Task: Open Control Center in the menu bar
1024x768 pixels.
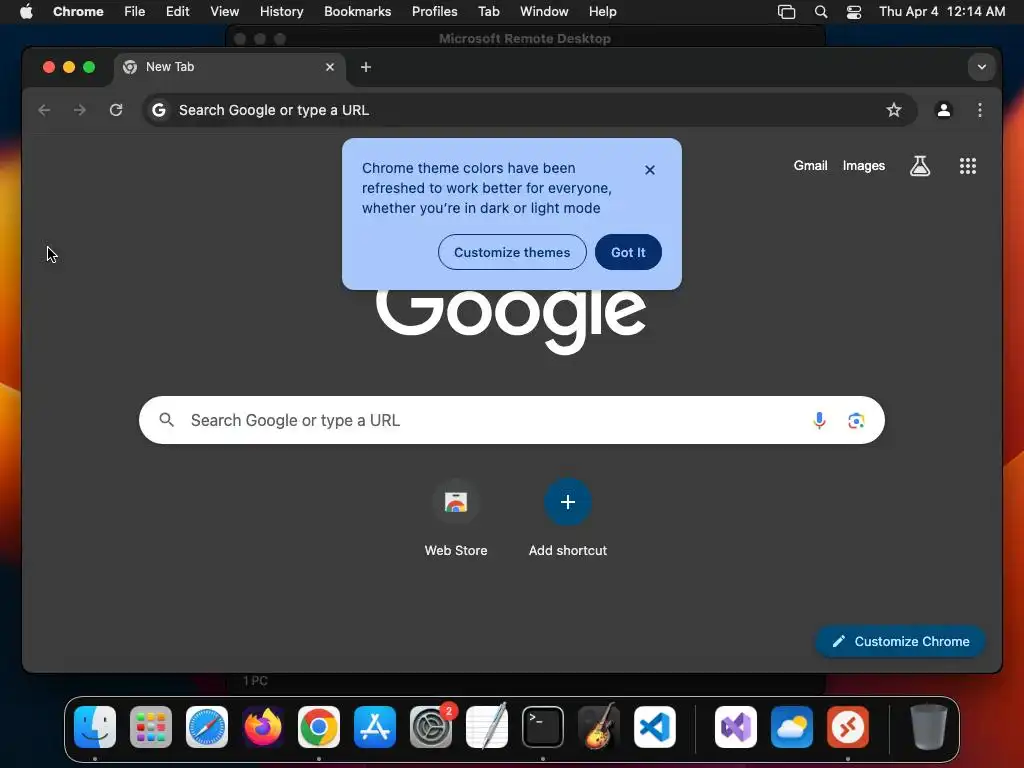Action: click(x=854, y=12)
